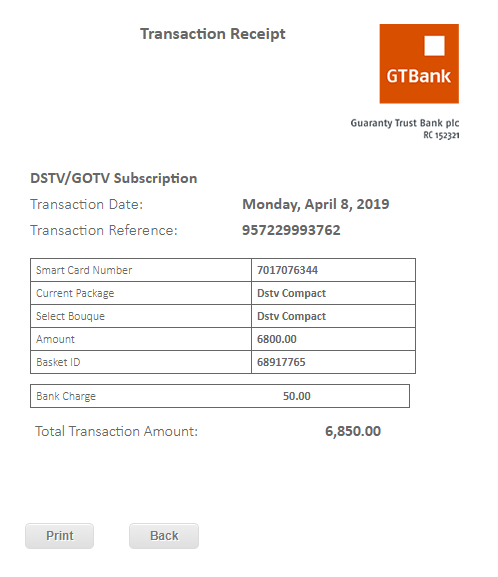Click the date Monday, April 8, 2019
498x577 pixels.
[x=316, y=204]
